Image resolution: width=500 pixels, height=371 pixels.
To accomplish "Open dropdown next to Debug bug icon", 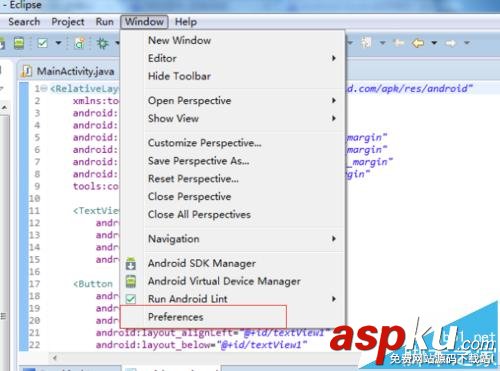I will (x=117, y=43).
